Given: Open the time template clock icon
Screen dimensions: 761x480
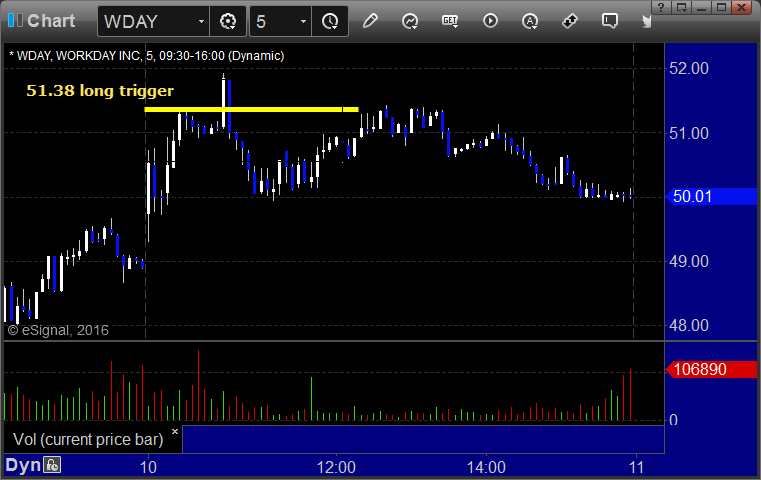Looking at the screenshot, I should coord(330,21).
